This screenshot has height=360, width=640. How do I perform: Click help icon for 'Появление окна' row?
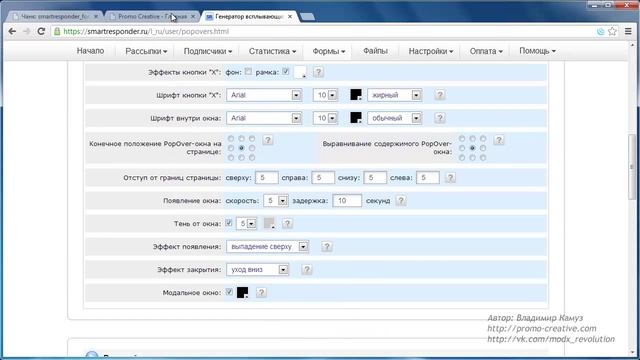(x=401, y=201)
